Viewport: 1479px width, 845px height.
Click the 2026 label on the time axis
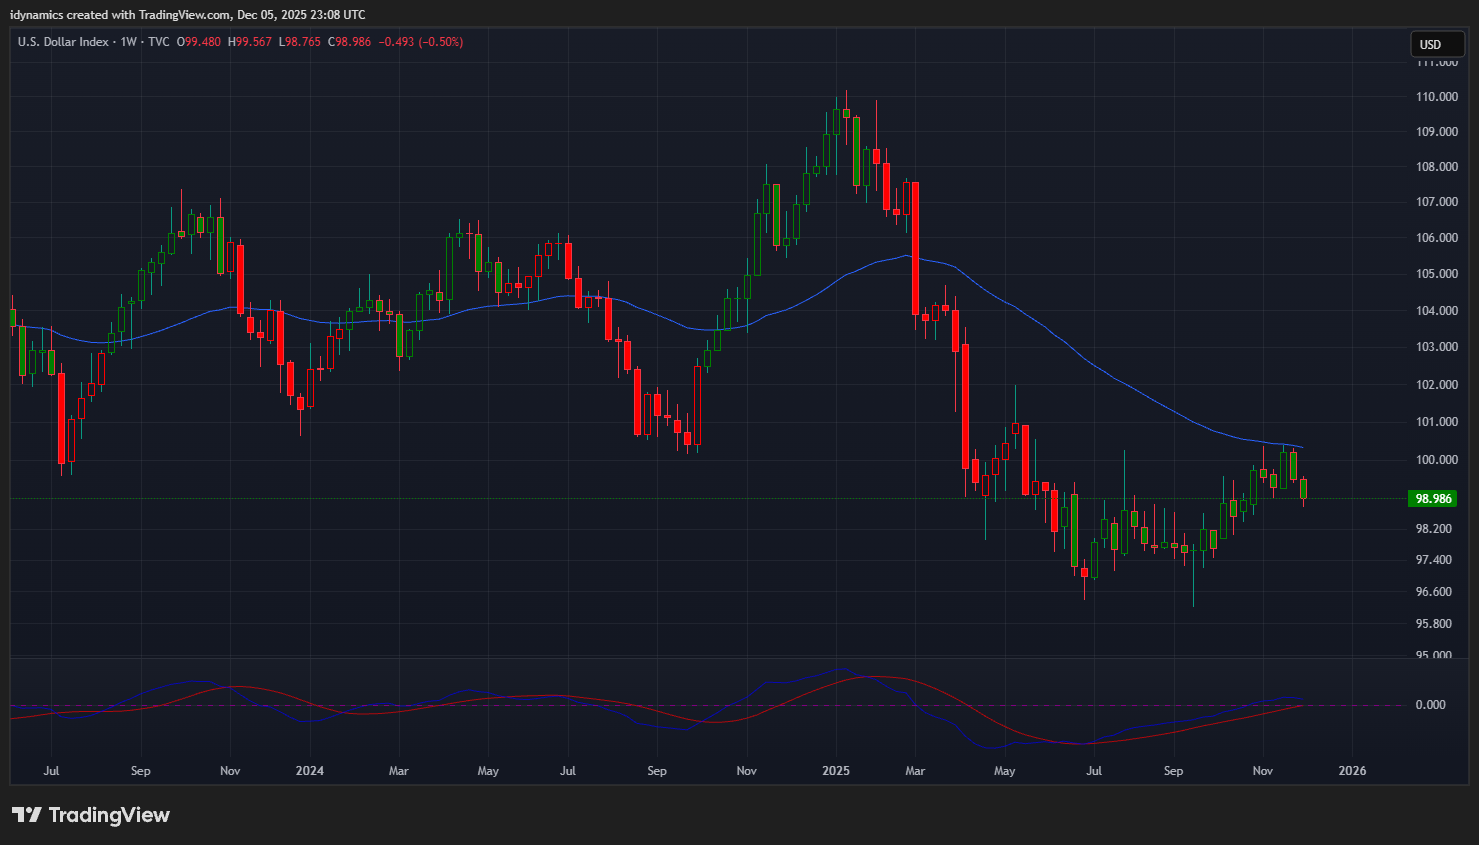tap(1351, 771)
